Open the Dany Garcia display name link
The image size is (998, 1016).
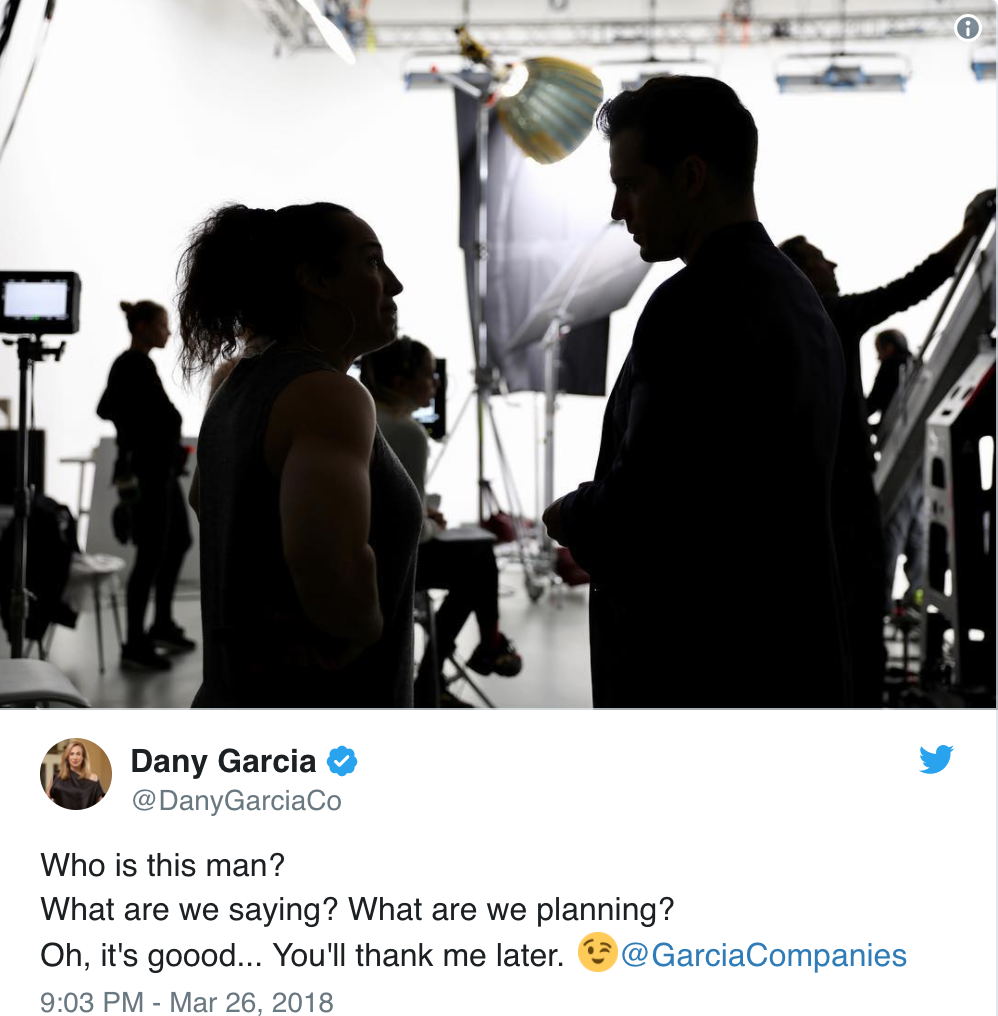coord(223,761)
